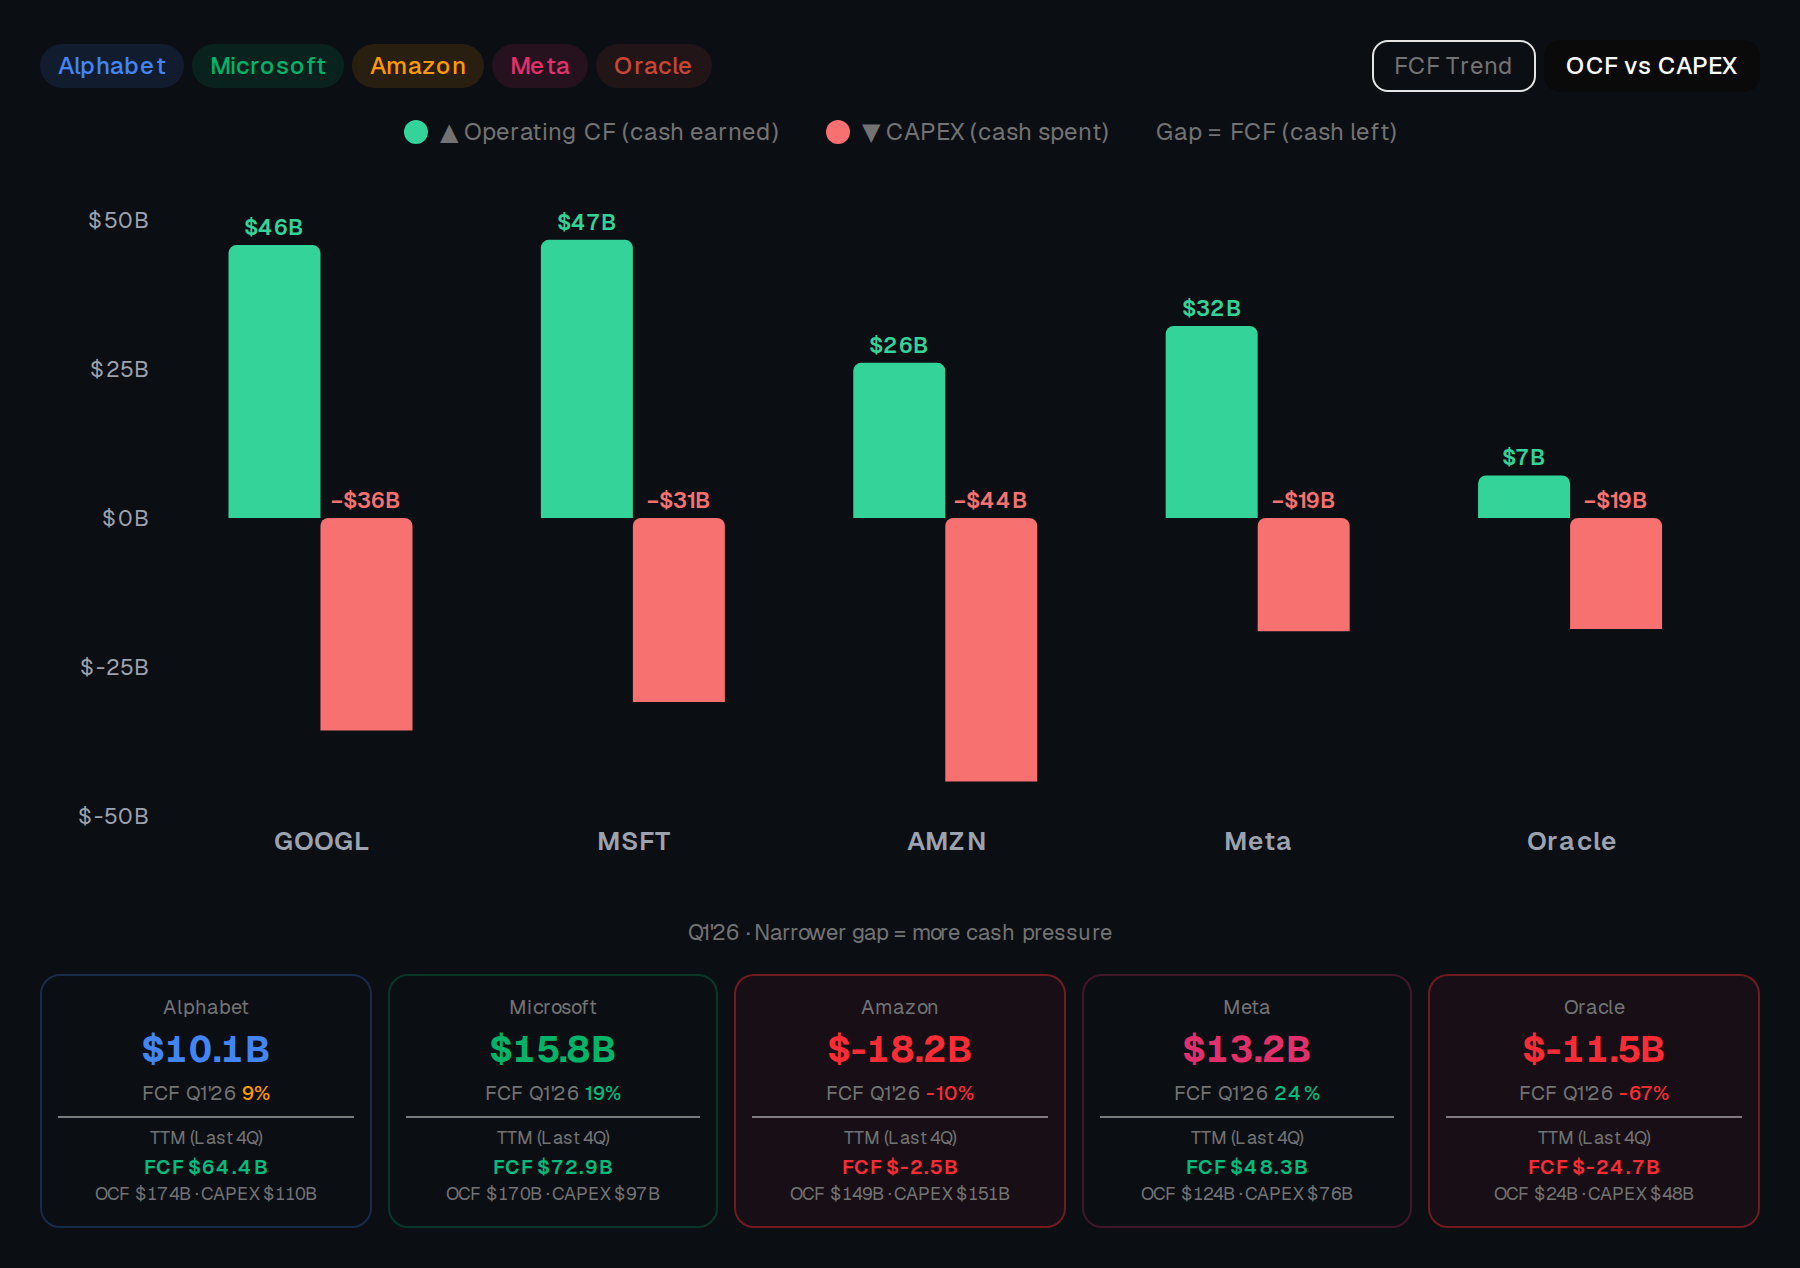Click the Oracle green operating cash flow bar

coord(1524,497)
